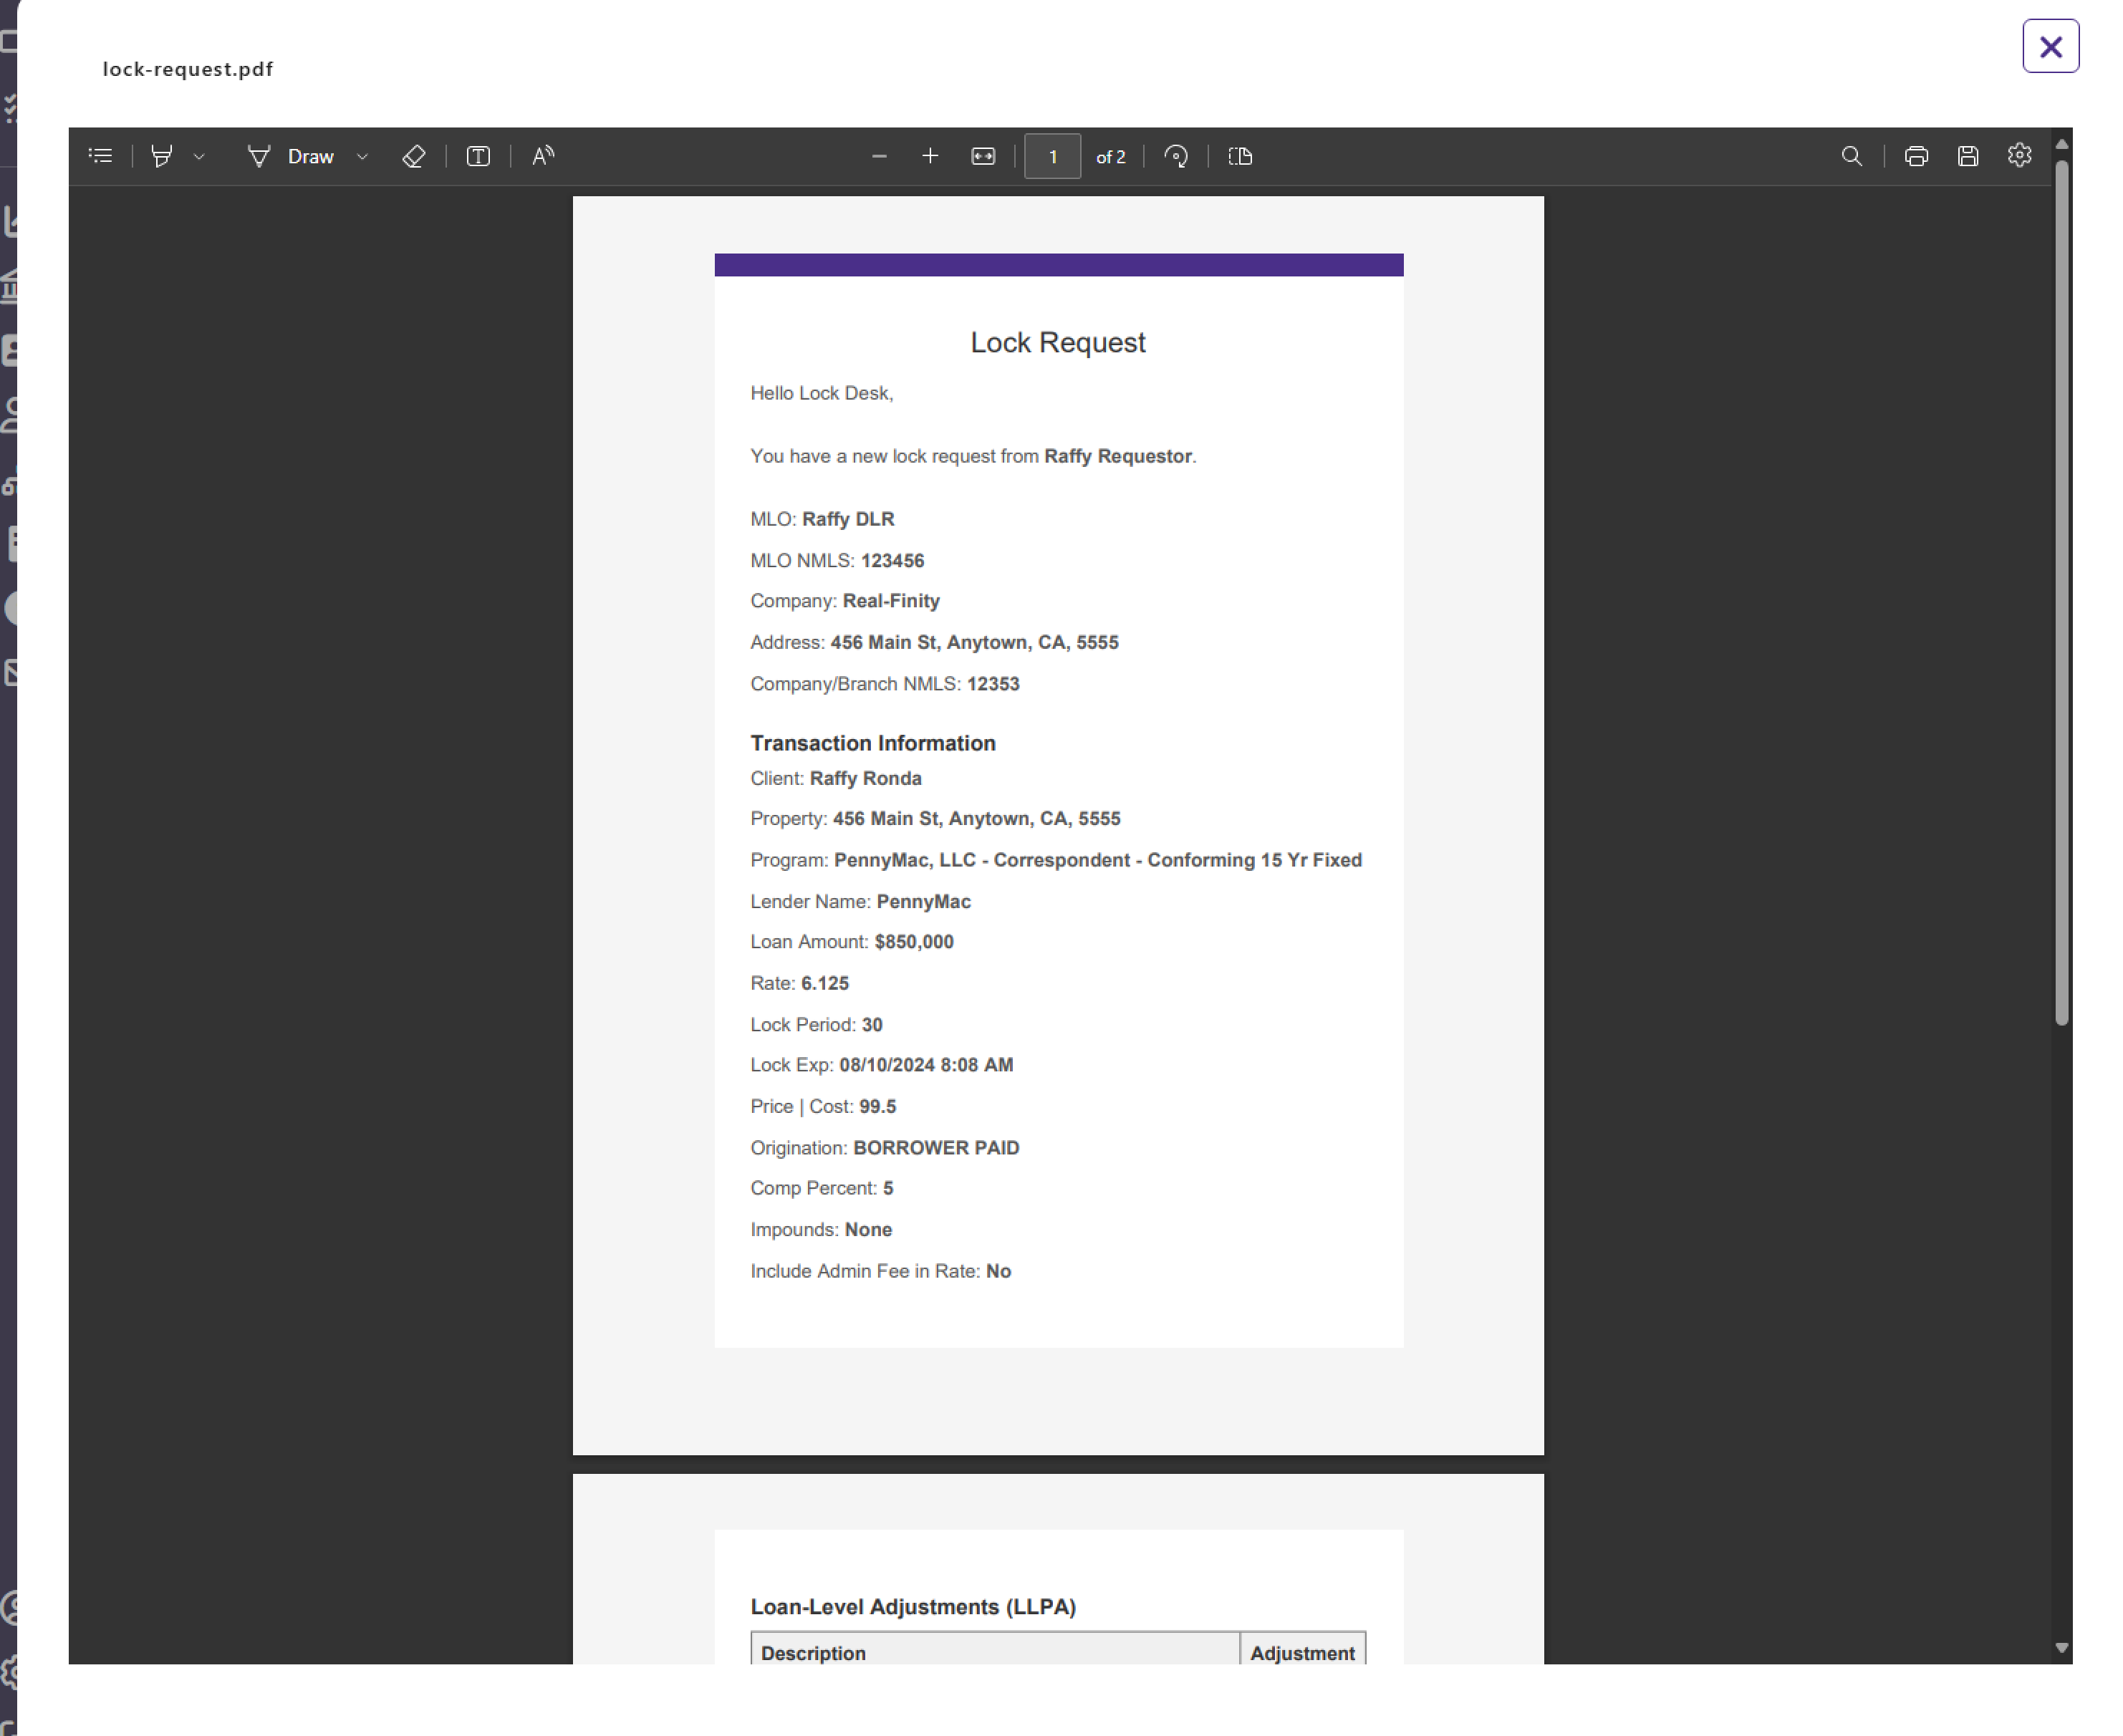Save the PDF document
Image resolution: width=2123 pixels, height=1736 pixels.
pos(1967,156)
